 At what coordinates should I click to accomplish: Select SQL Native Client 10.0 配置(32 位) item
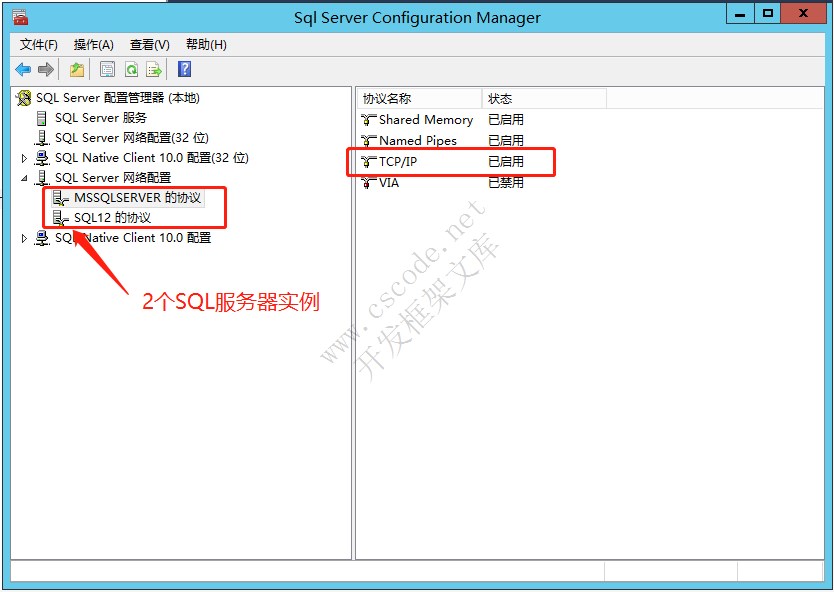click(152, 158)
